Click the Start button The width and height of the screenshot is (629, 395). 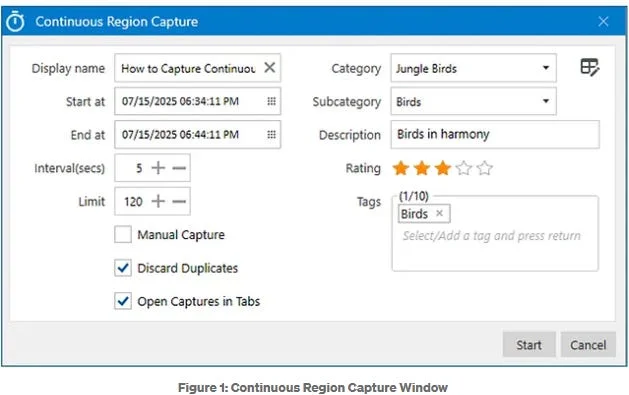click(x=529, y=344)
